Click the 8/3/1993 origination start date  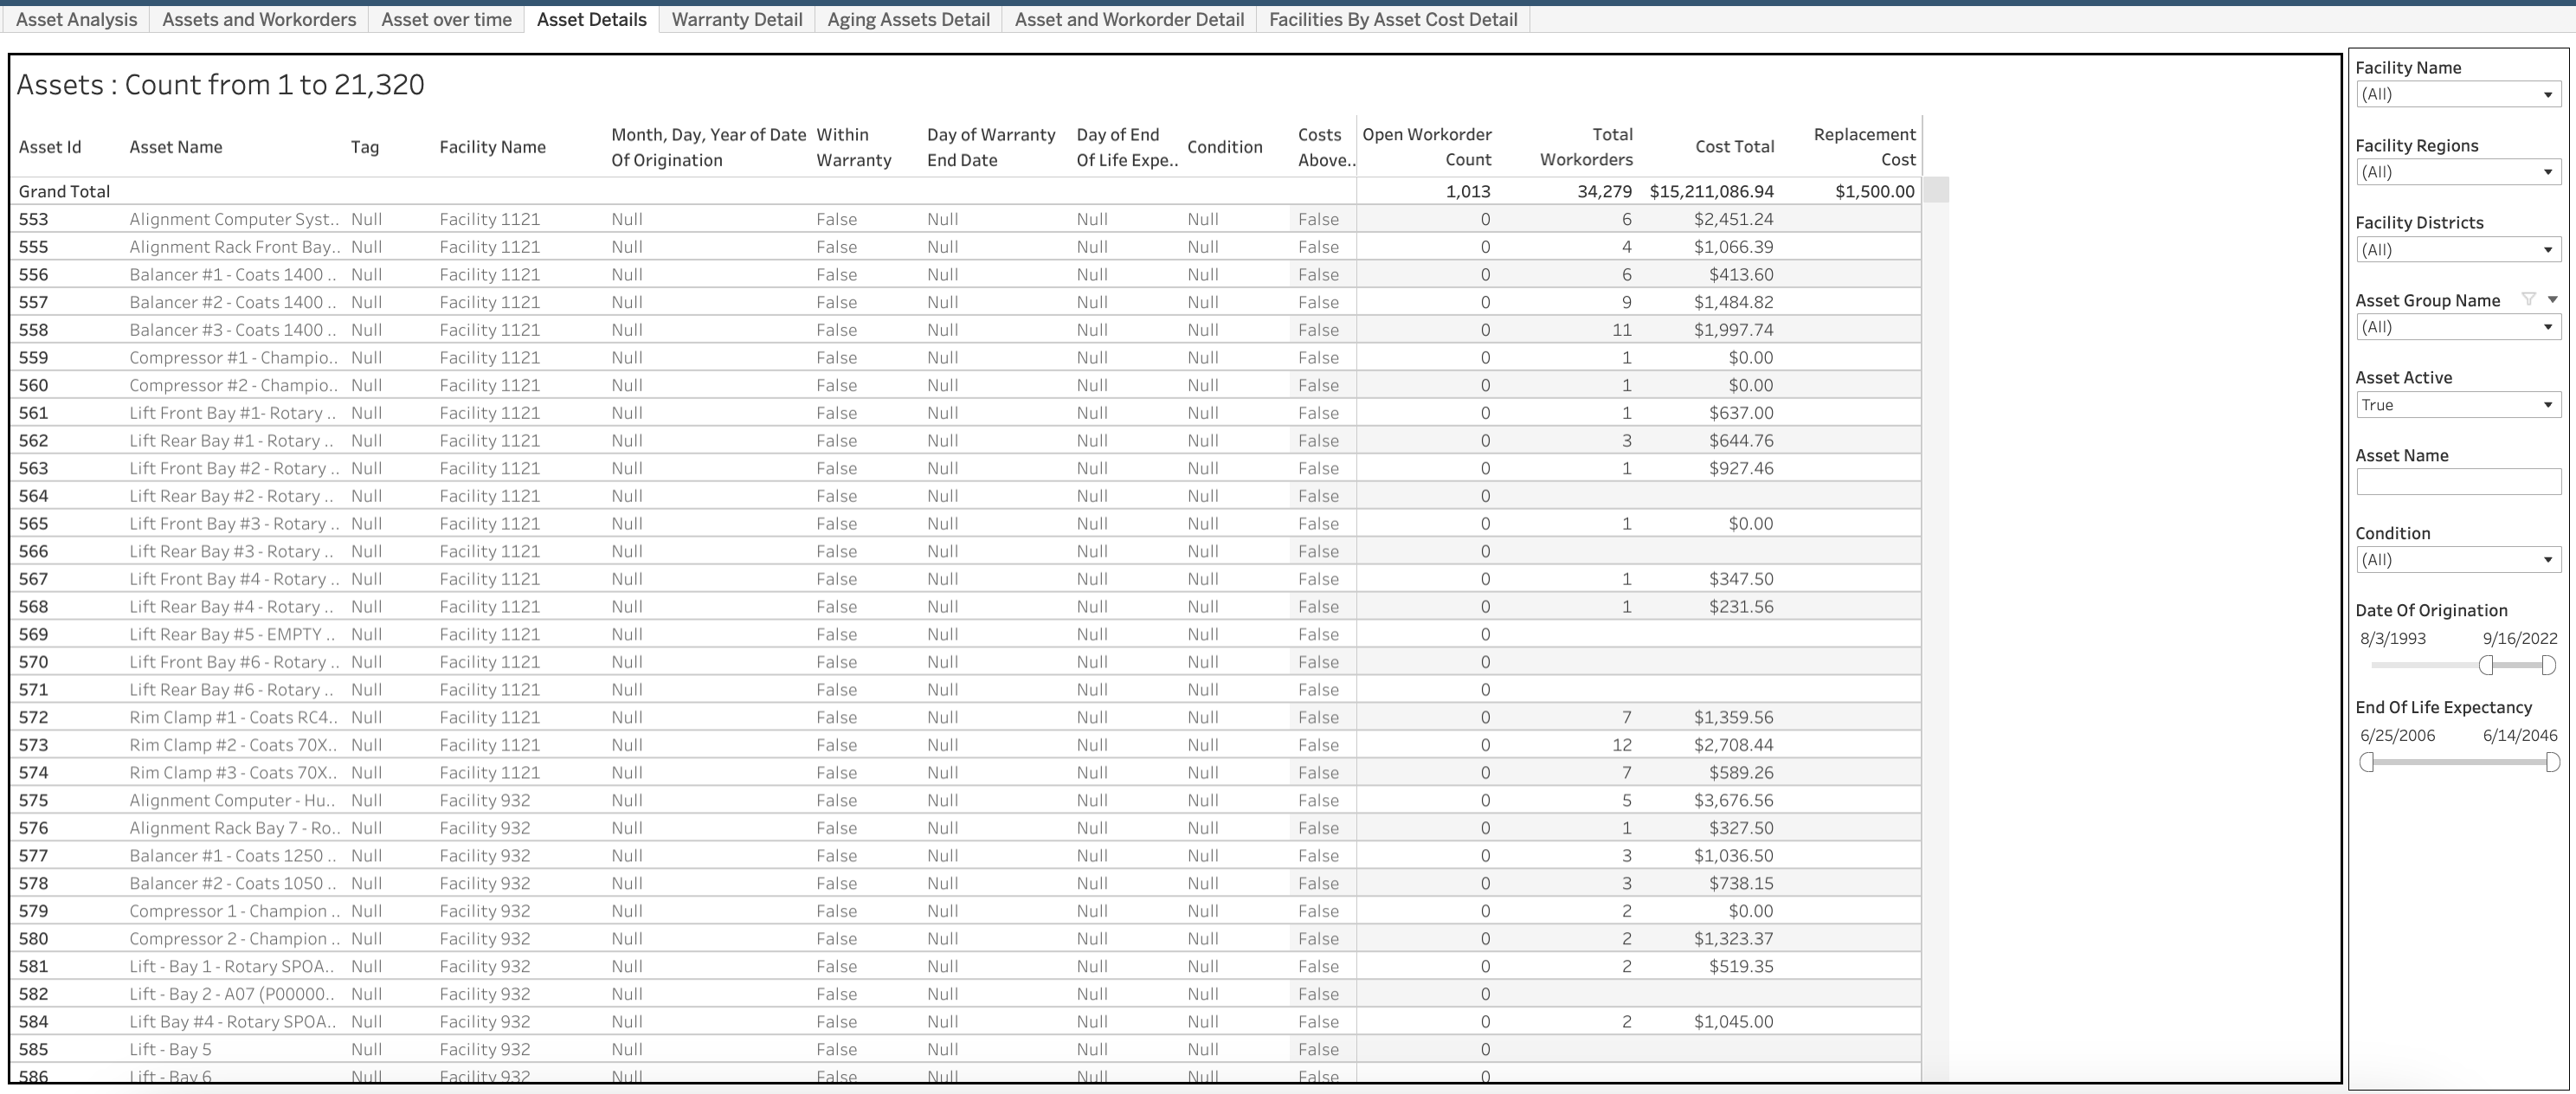tap(2393, 638)
